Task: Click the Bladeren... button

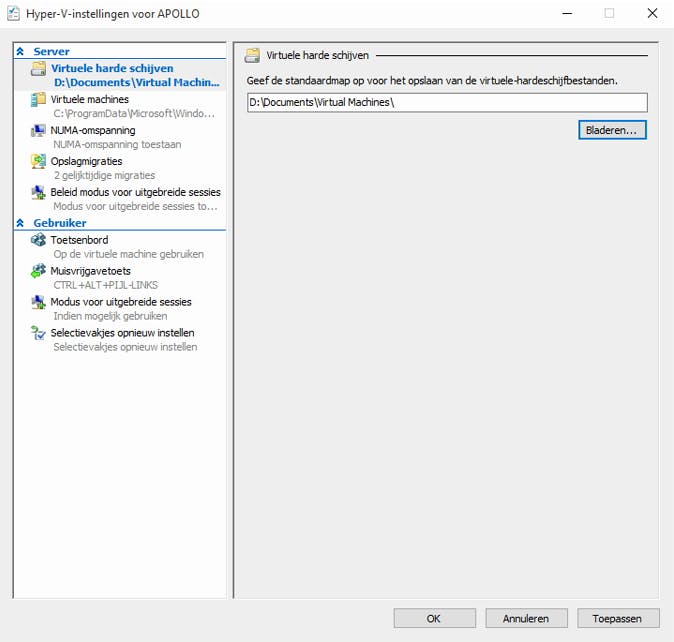Action: pyautogui.click(x=612, y=130)
